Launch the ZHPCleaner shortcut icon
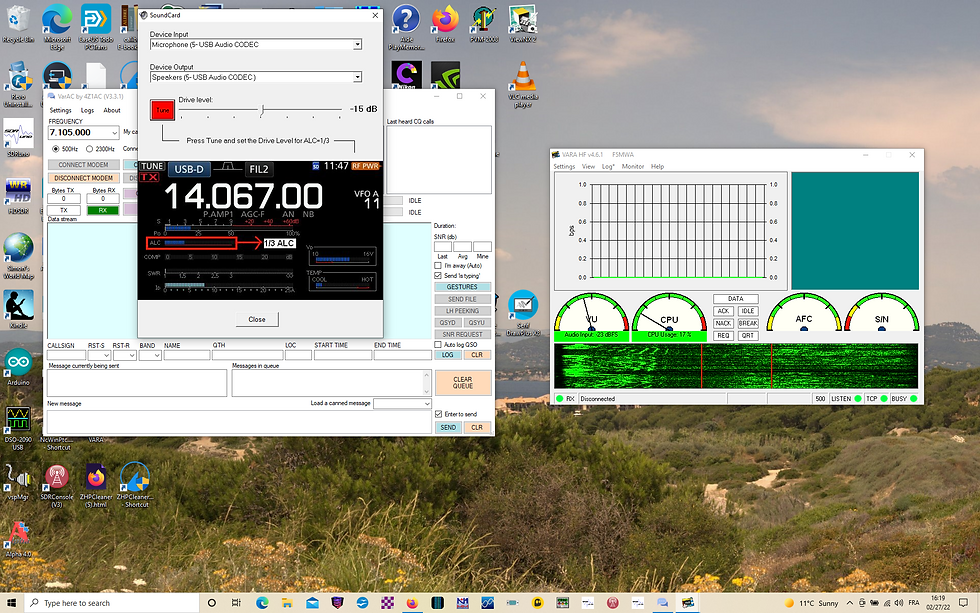The width and height of the screenshot is (980, 613). pos(134,485)
